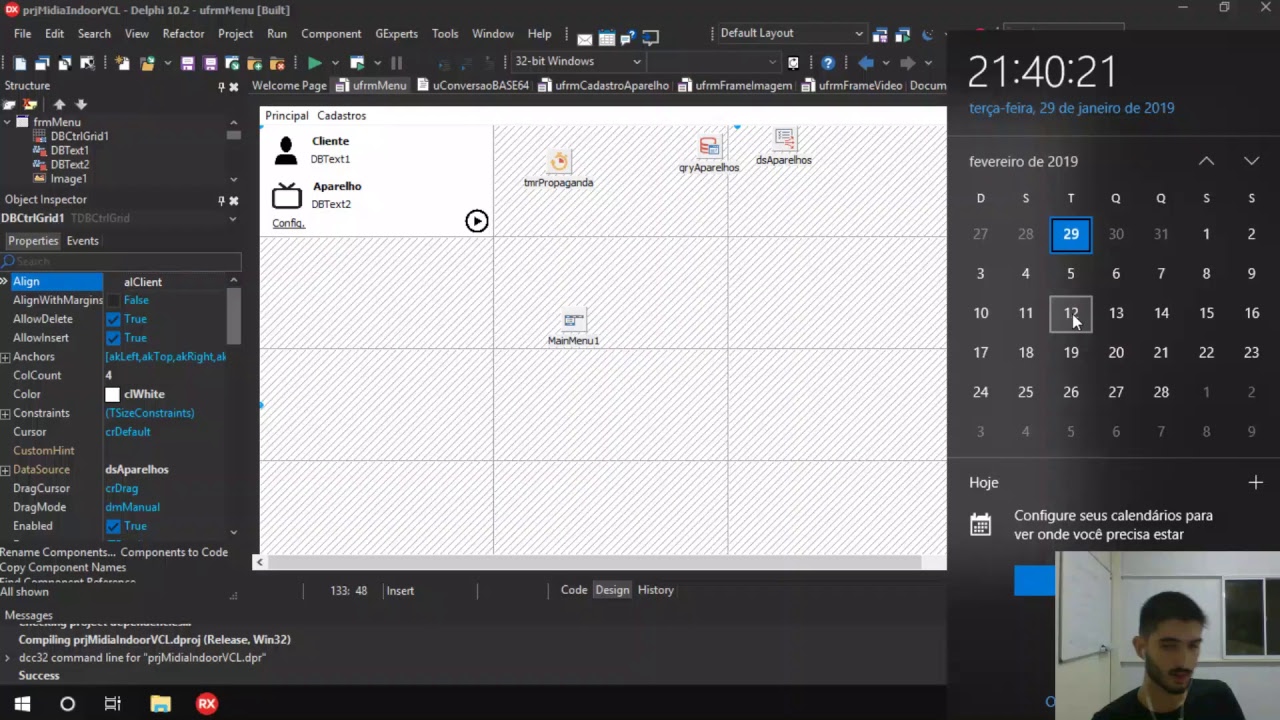The image size is (1280, 720).
Task: Expand the Anchors property
Action: click(x=6, y=357)
